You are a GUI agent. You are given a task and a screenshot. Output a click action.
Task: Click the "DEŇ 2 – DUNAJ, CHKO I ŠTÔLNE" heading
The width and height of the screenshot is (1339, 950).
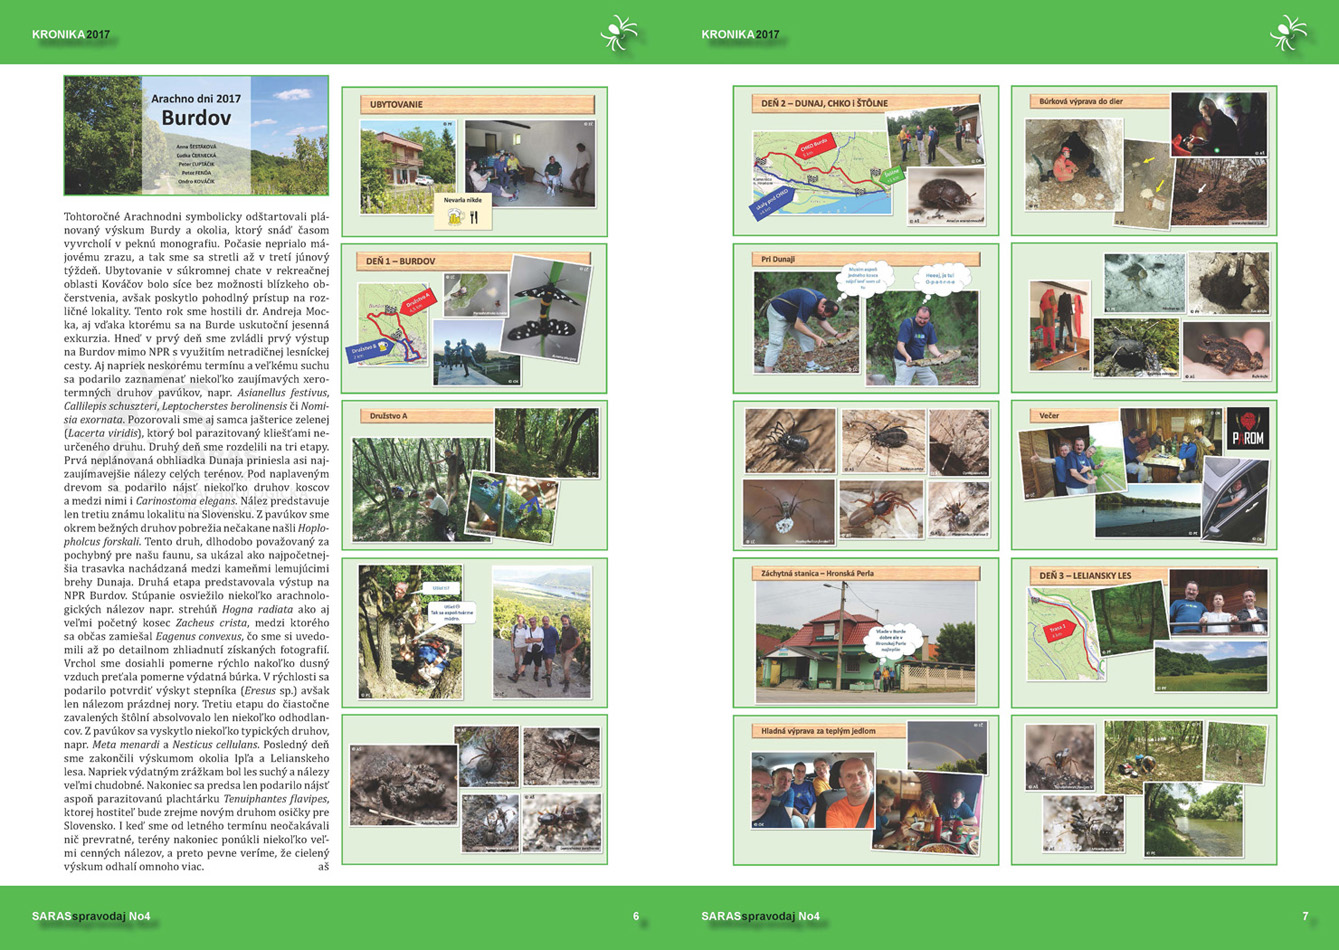pyautogui.click(x=825, y=103)
